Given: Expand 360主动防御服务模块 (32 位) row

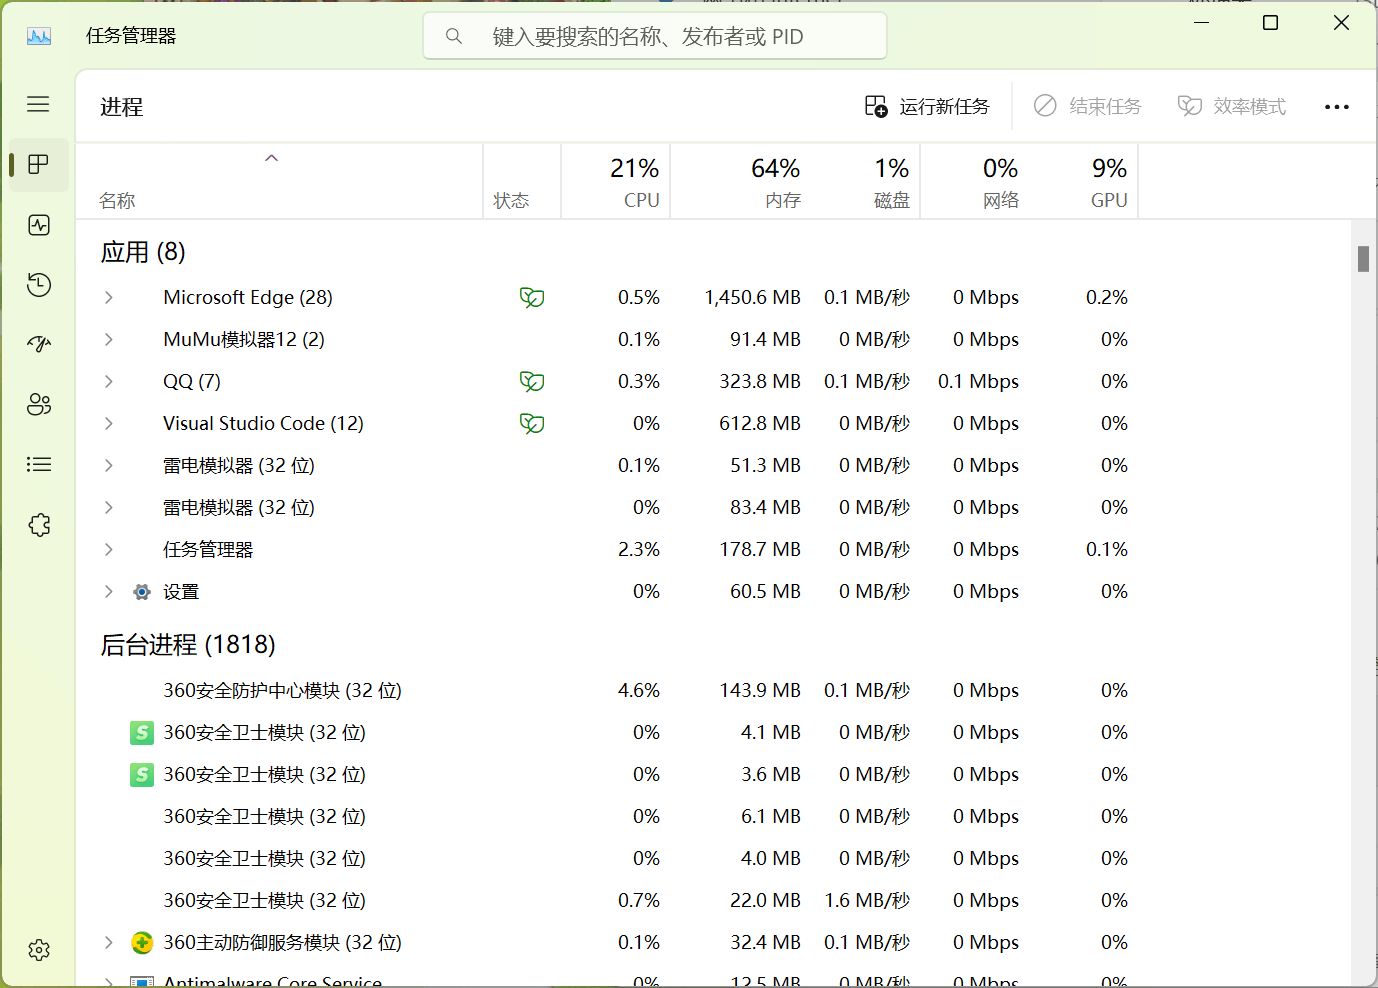Looking at the screenshot, I should [109, 943].
